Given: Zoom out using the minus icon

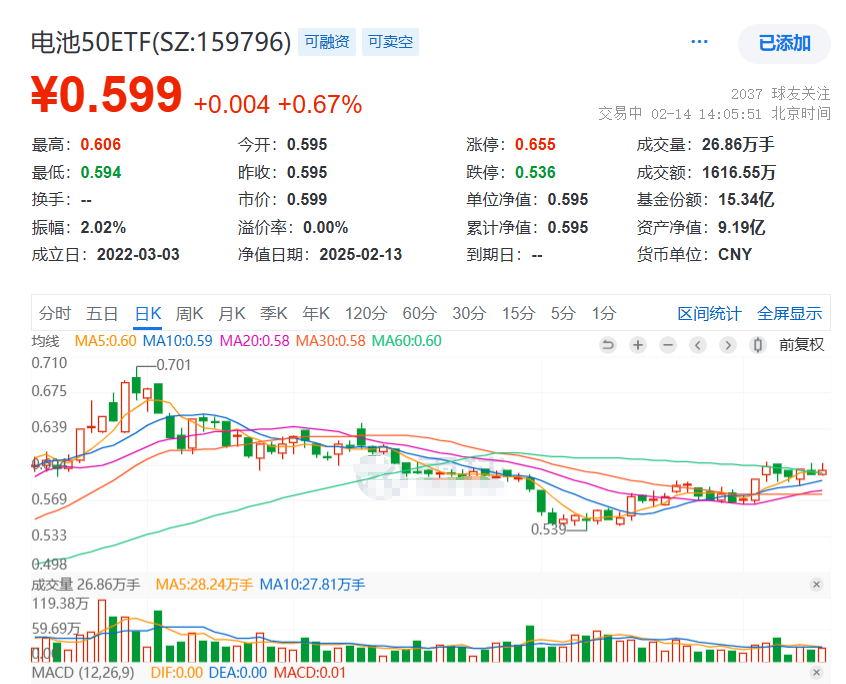Looking at the screenshot, I should click(667, 345).
